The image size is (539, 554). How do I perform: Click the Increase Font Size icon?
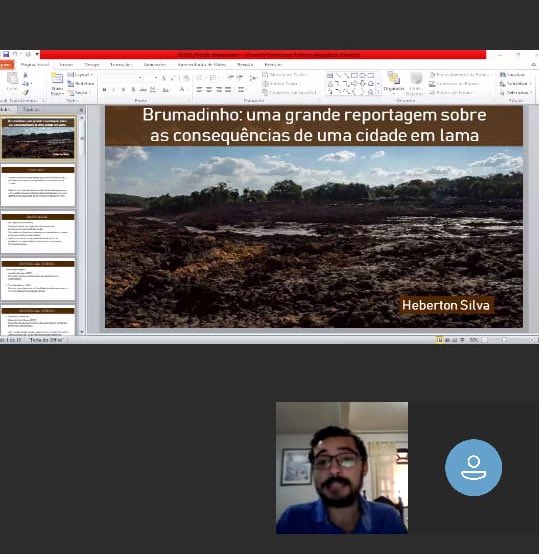point(164,78)
